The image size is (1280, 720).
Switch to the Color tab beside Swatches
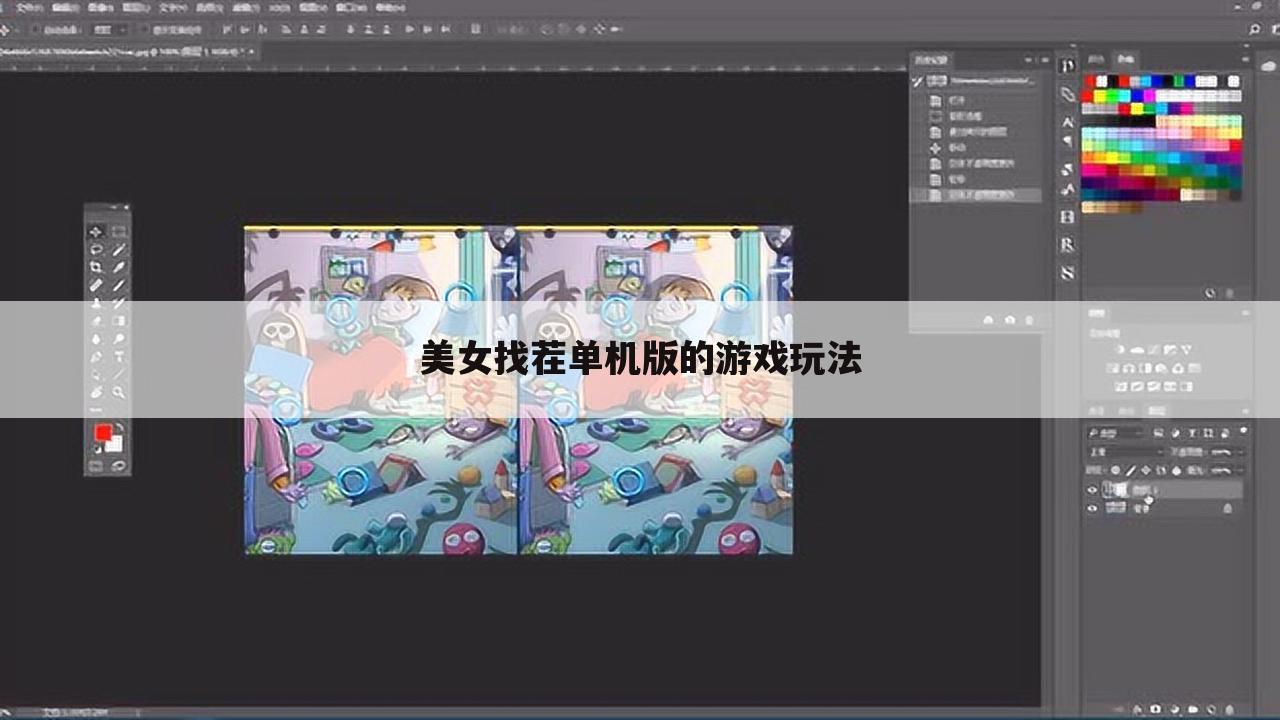coord(1096,59)
